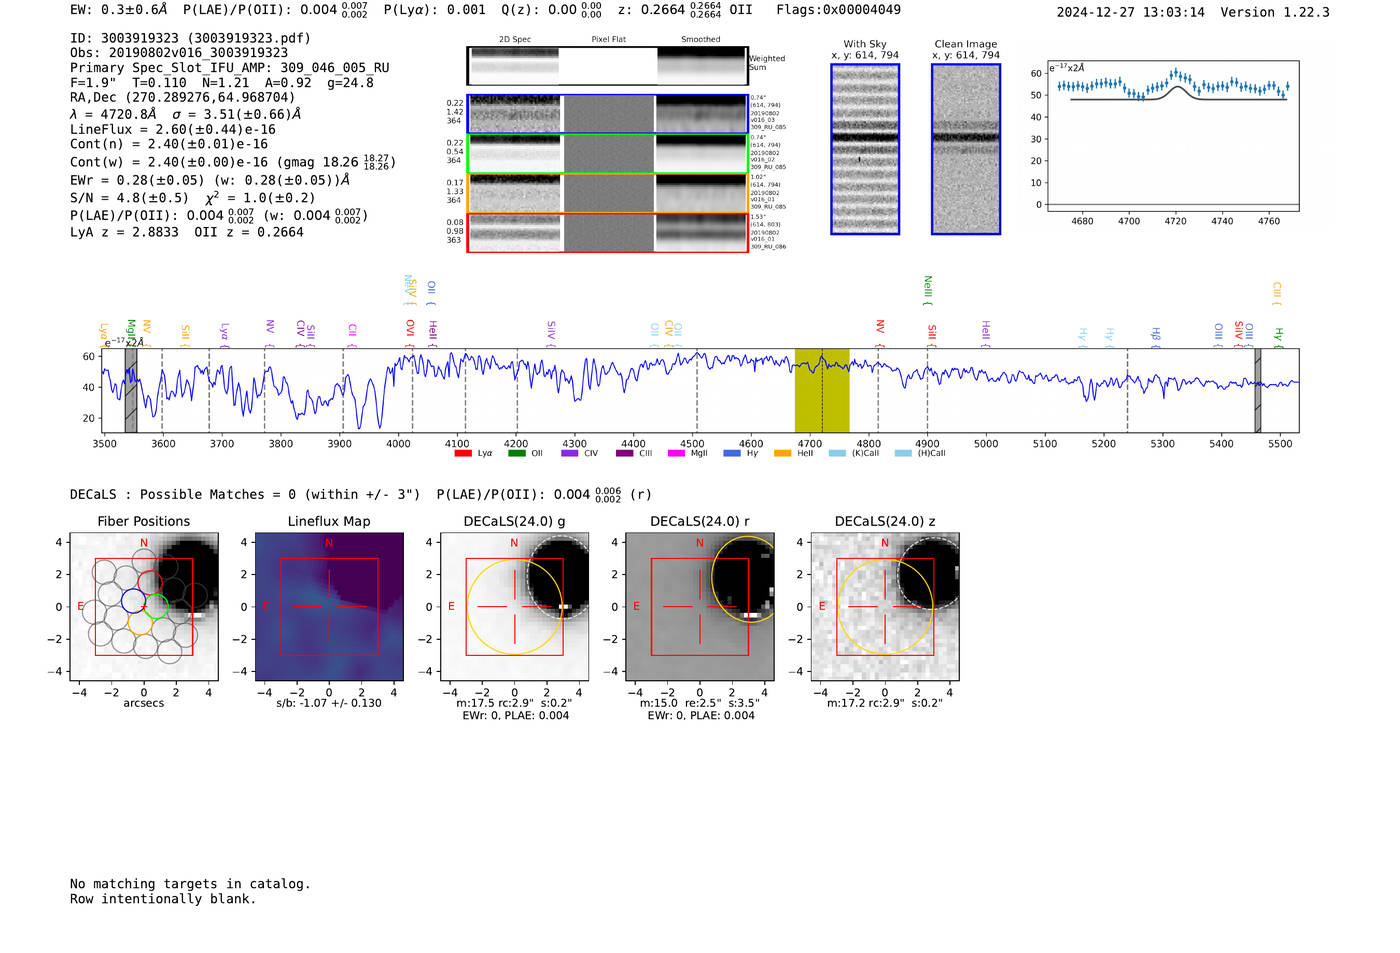This screenshot has height=953, width=1400.
Task: Click the Clean Image panel
Action: pos(966,149)
